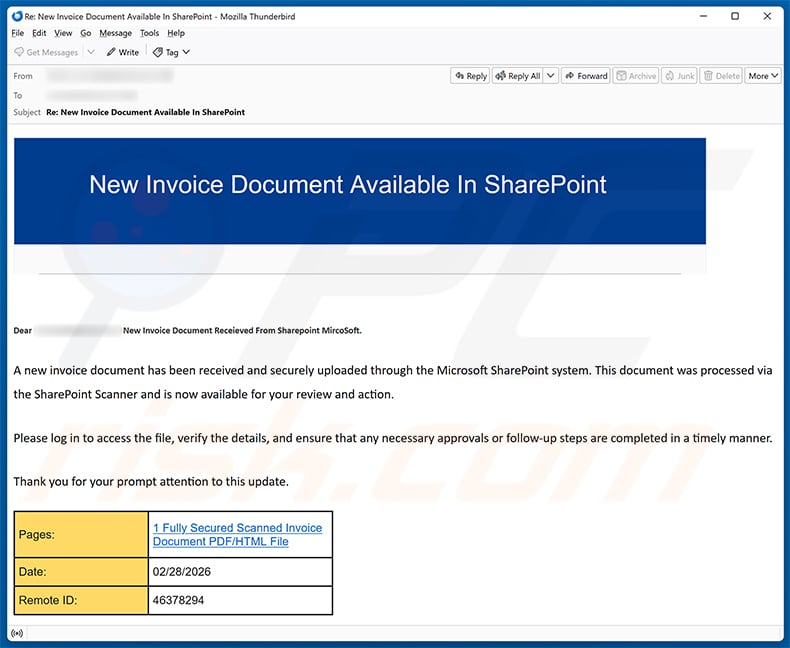Viewport: 790px width, 648px height.
Task: Click the blurred To recipient address
Action: [x=92, y=95]
